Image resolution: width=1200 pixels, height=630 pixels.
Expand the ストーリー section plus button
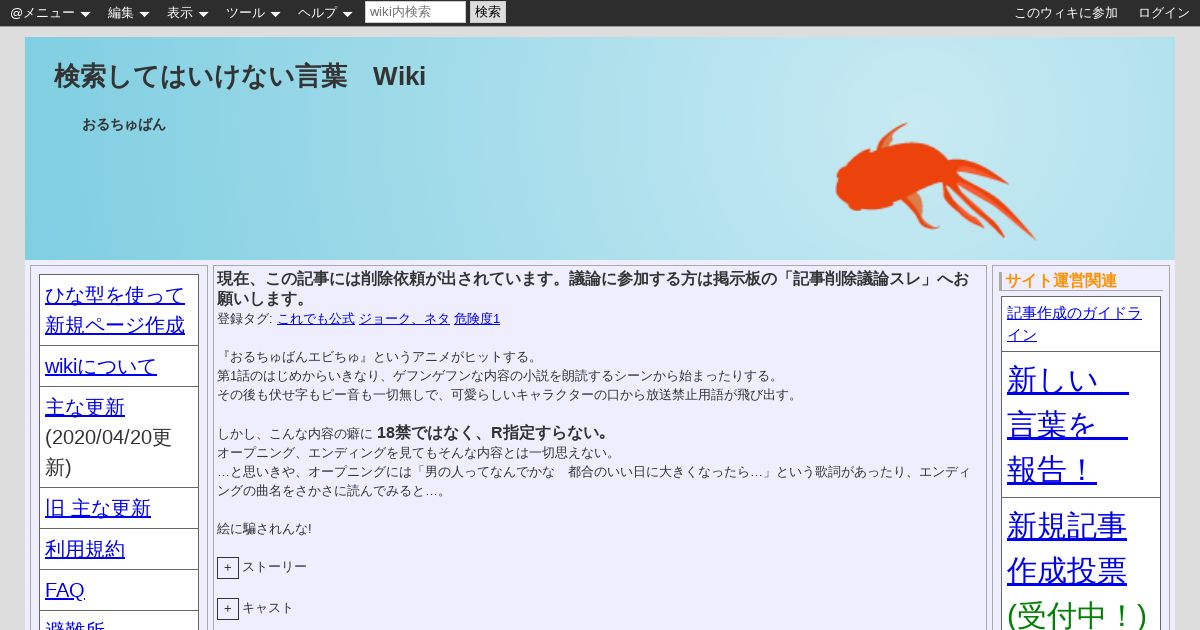pyautogui.click(x=228, y=568)
